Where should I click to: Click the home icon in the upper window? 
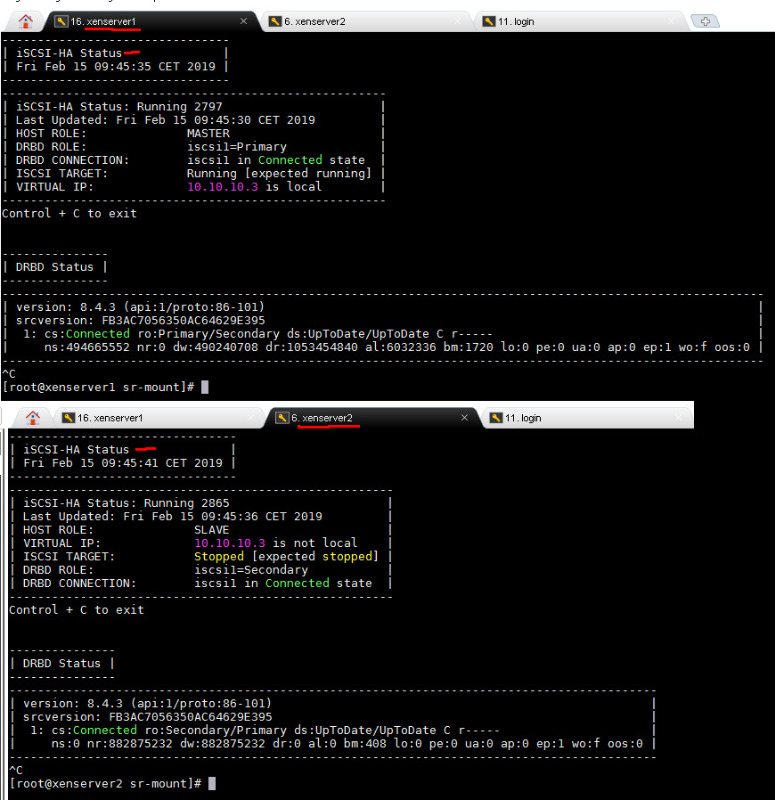point(26,21)
